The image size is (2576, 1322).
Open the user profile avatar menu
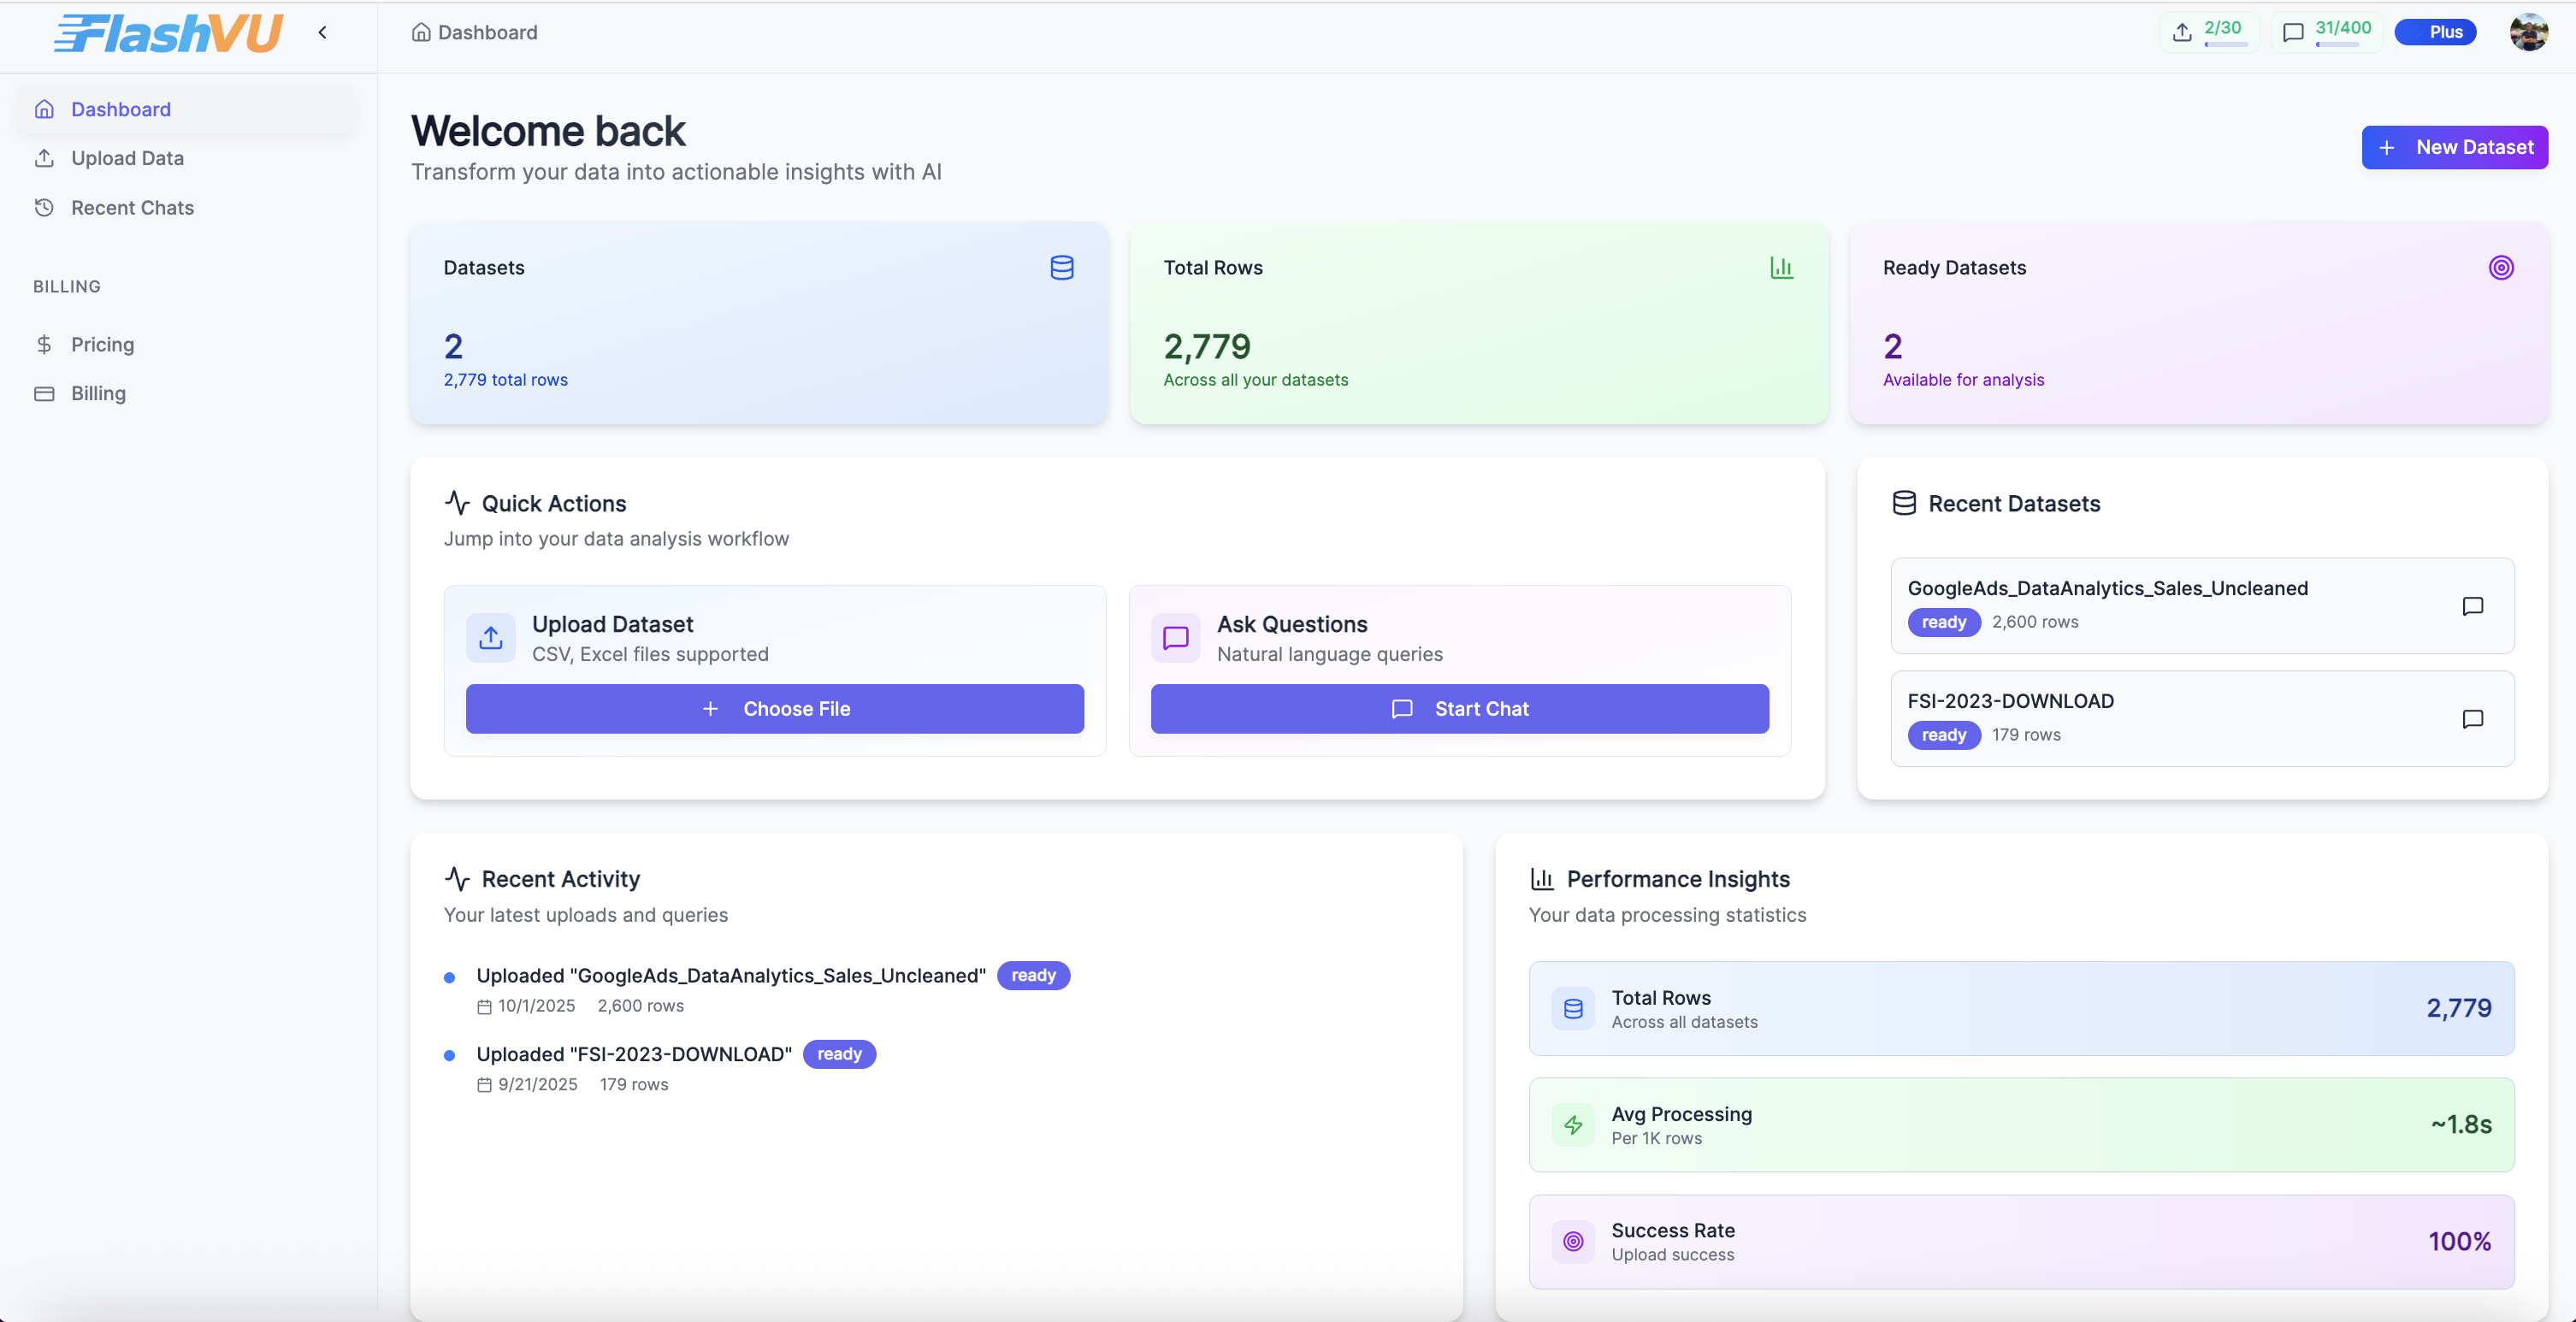pos(2528,32)
